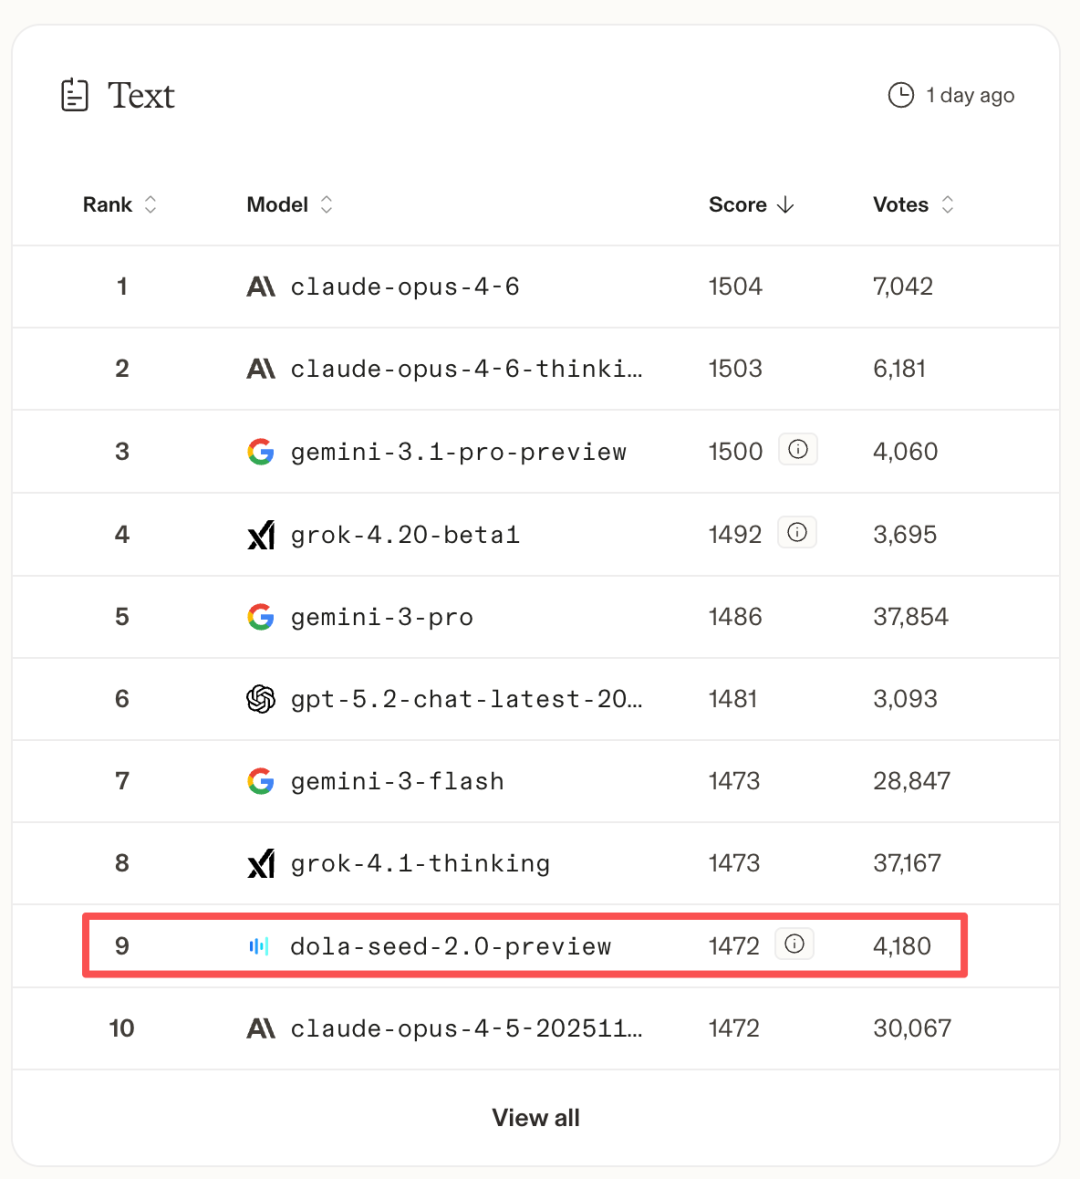
Task: Click the 30,067 votes value
Action: point(912,1028)
